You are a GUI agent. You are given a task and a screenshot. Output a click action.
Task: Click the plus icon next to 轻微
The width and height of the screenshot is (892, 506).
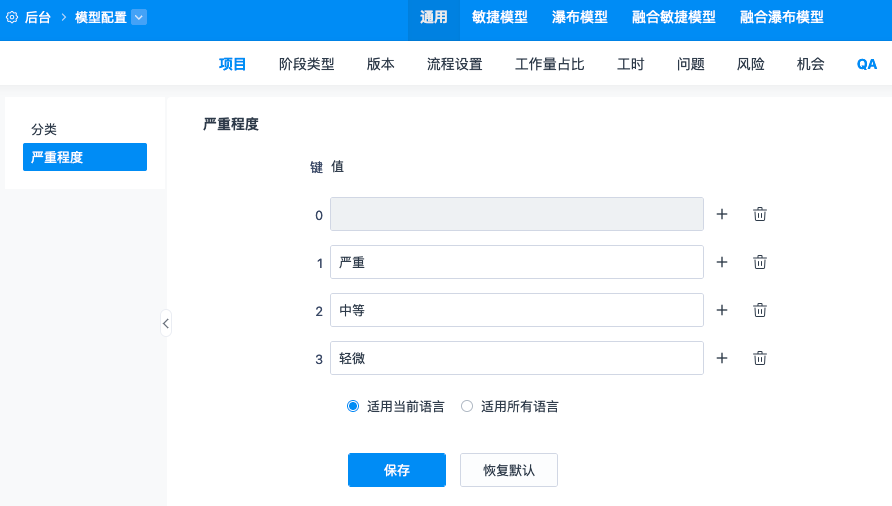click(x=722, y=358)
